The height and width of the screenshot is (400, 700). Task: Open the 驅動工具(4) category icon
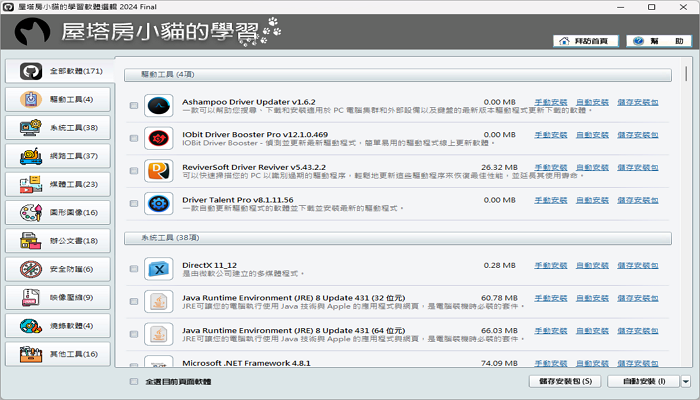click(31, 100)
